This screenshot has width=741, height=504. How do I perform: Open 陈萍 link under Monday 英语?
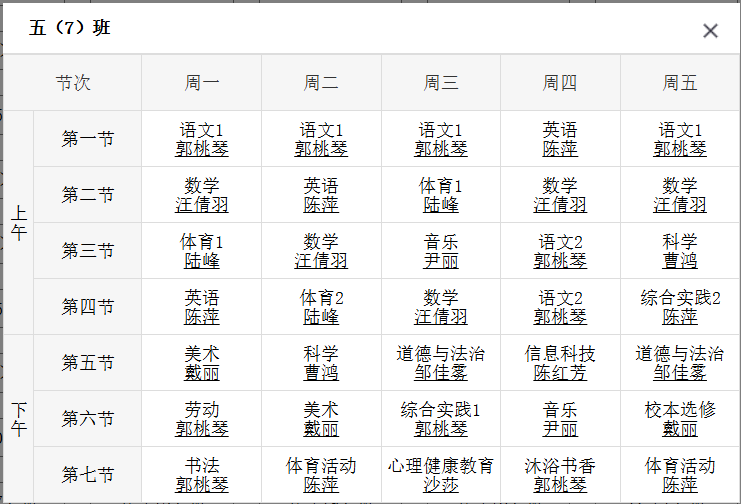(x=202, y=316)
